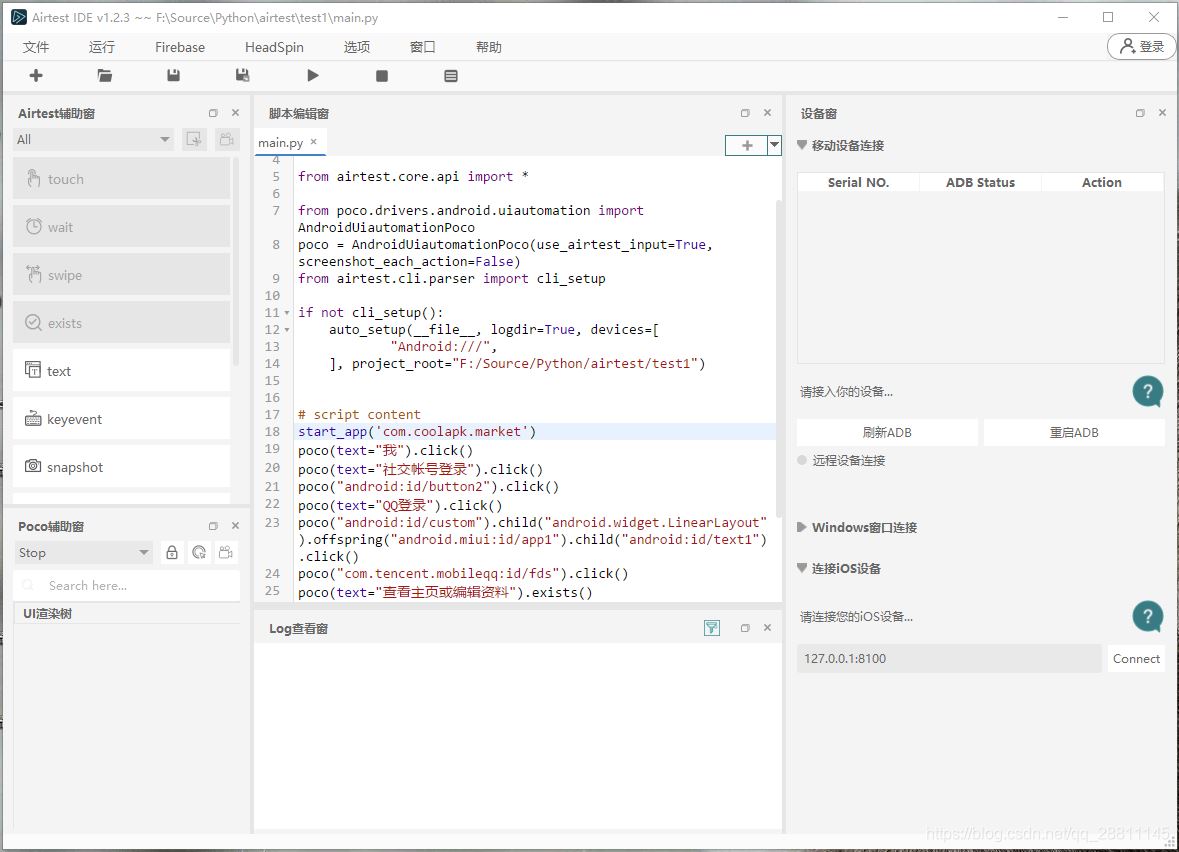The image size is (1179, 852).
Task: Open the 文件 menu
Action: coord(35,47)
